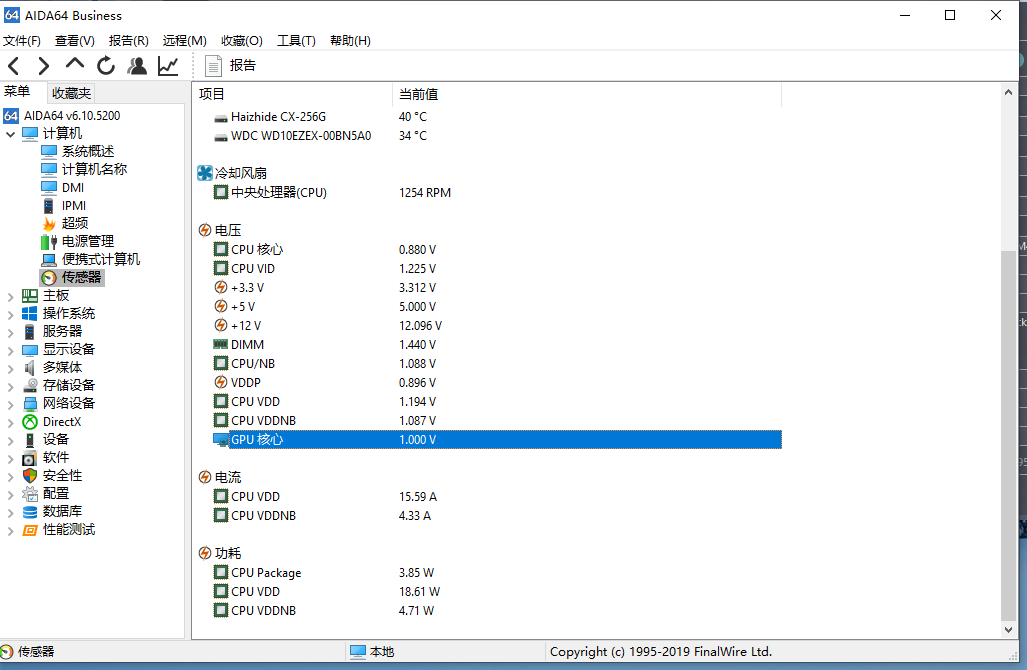Click the Haizhide CX-256G drive icon
This screenshot has height=670, width=1027.
coord(221,118)
